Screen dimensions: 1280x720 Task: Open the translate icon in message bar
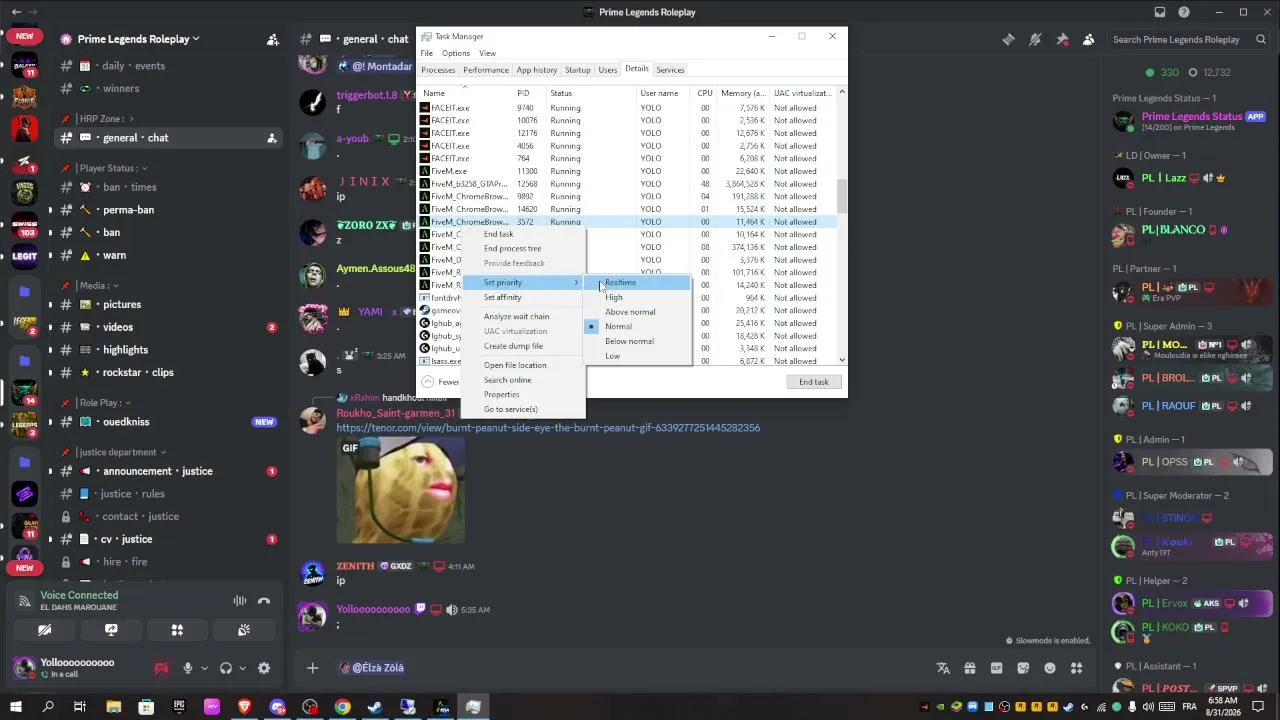pos(942,668)
